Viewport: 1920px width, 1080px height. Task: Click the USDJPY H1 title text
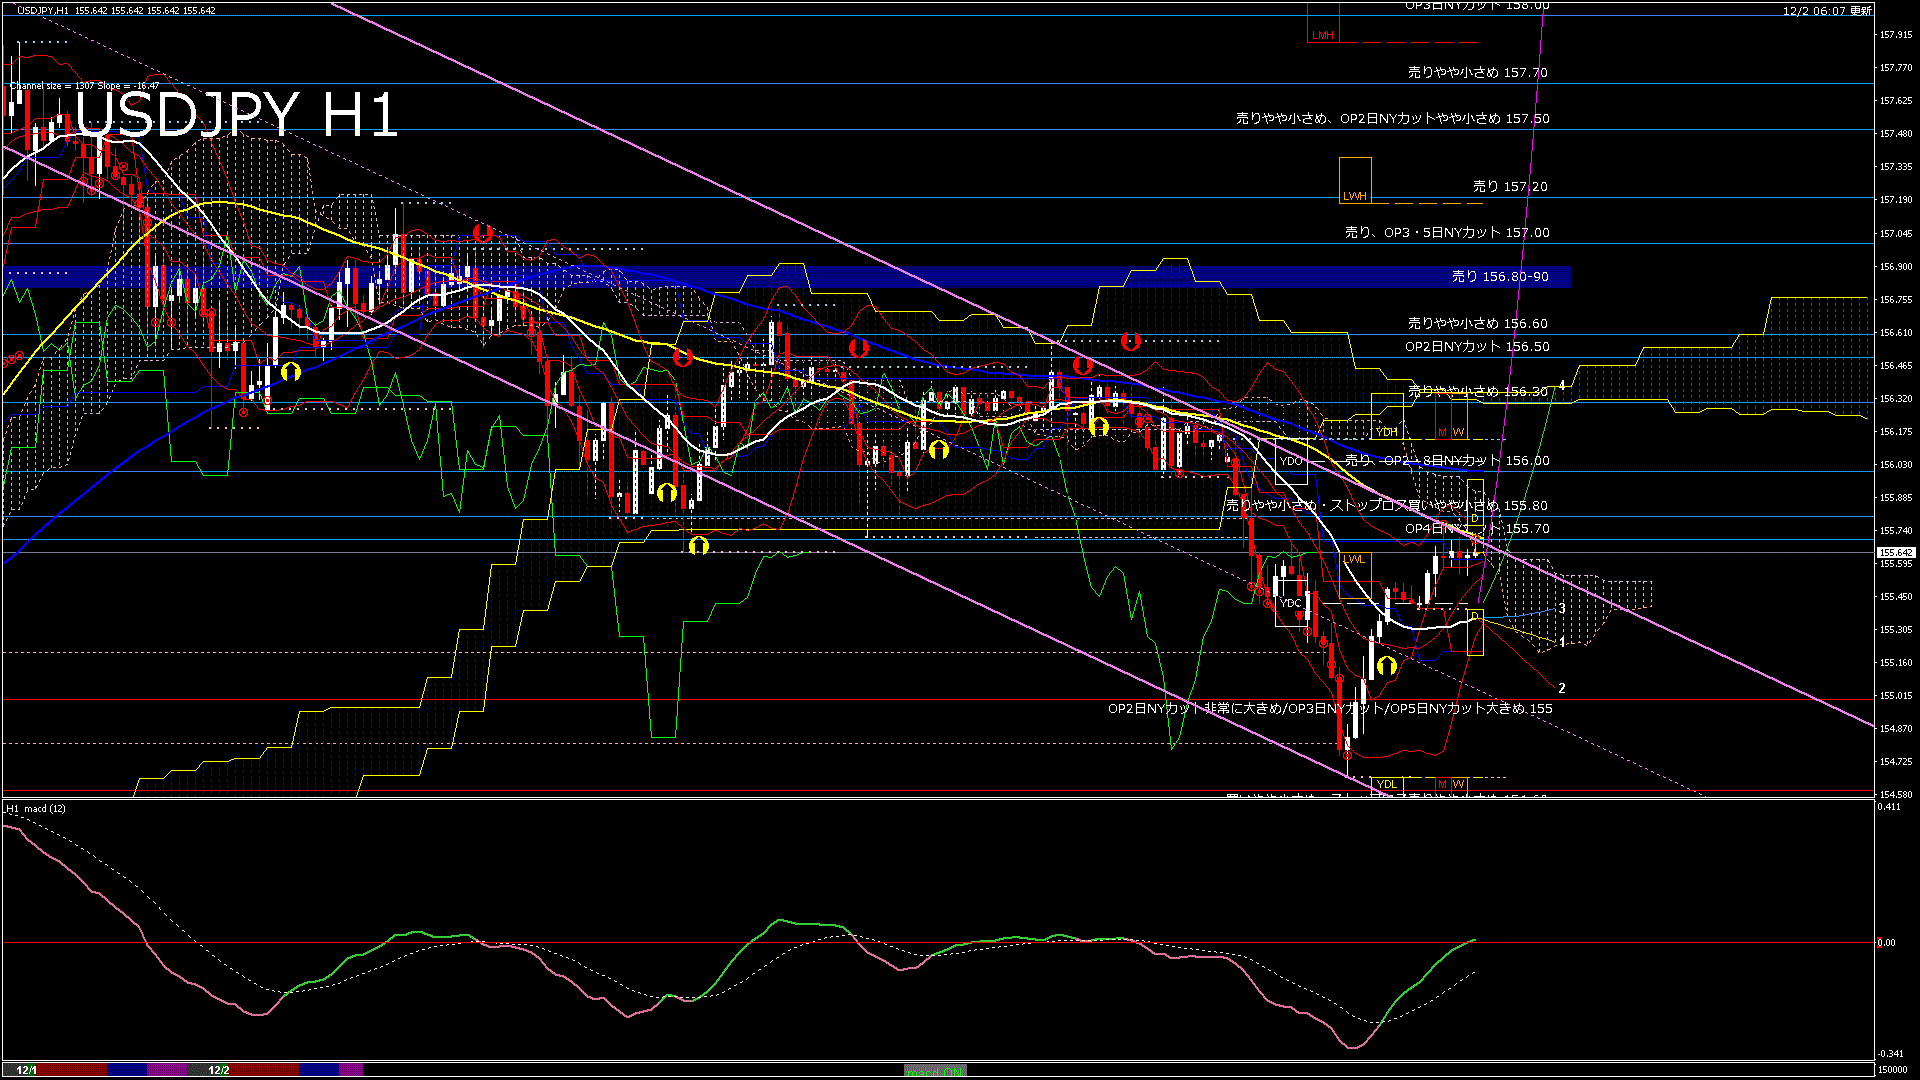[x=237, y=114]
